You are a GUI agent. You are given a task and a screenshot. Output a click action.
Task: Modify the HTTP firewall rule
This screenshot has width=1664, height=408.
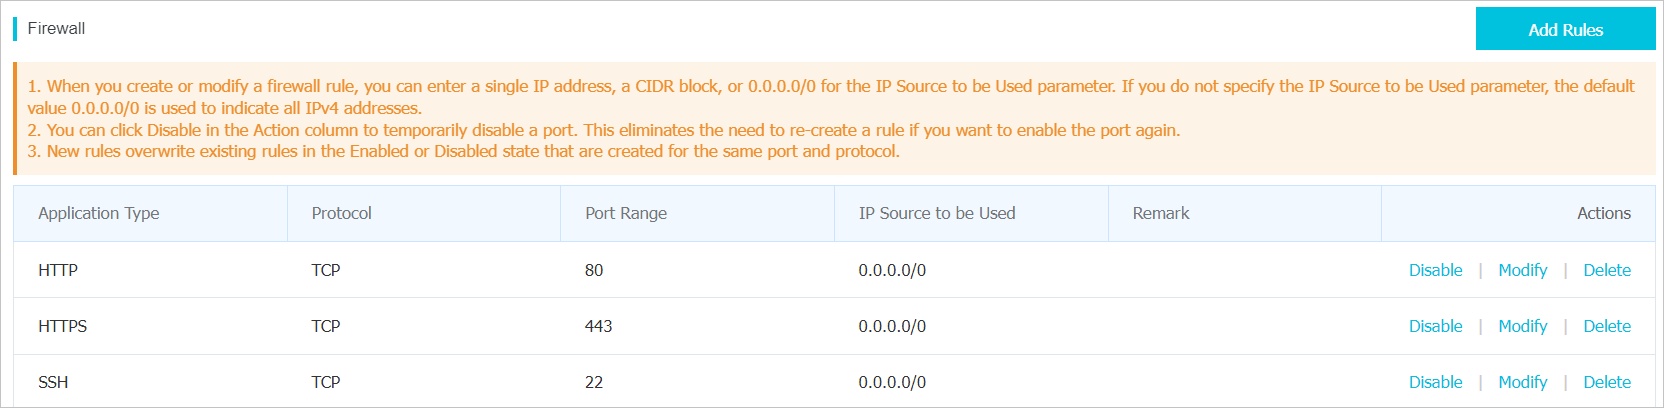point(1522,270)
